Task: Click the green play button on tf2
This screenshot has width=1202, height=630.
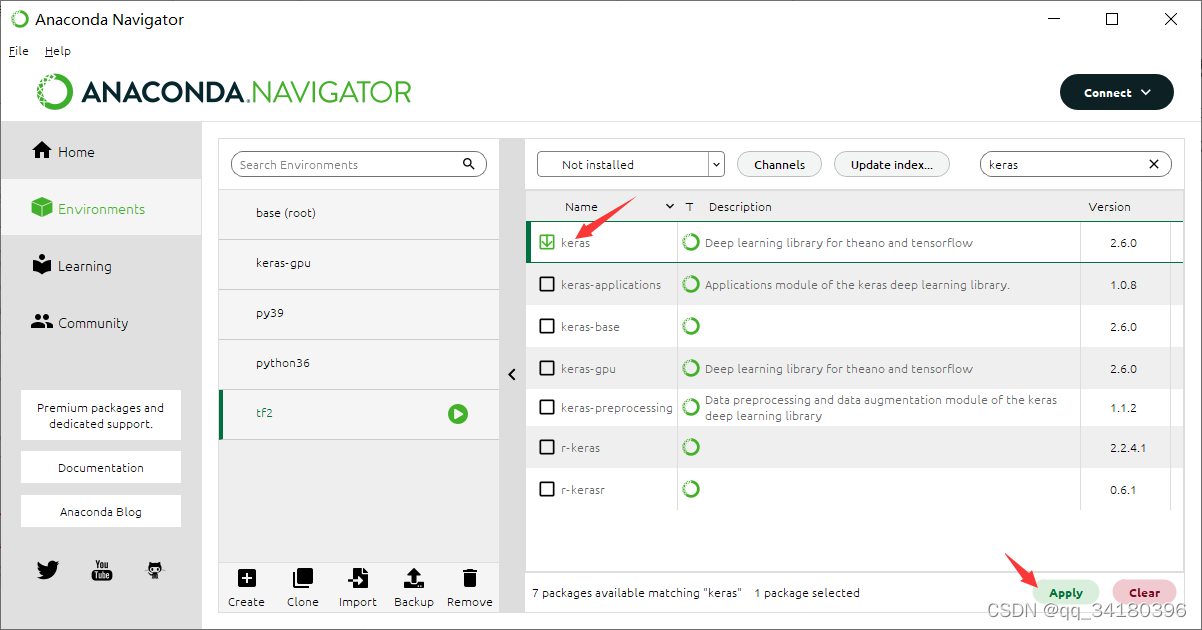Action: point(458,413)
